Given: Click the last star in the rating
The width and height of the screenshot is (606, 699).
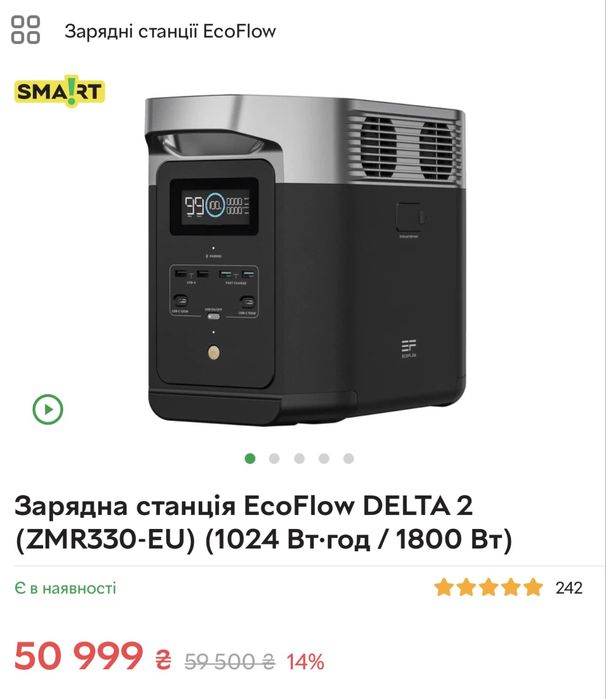Looking at the screenshot, I should tap(533, 588).
